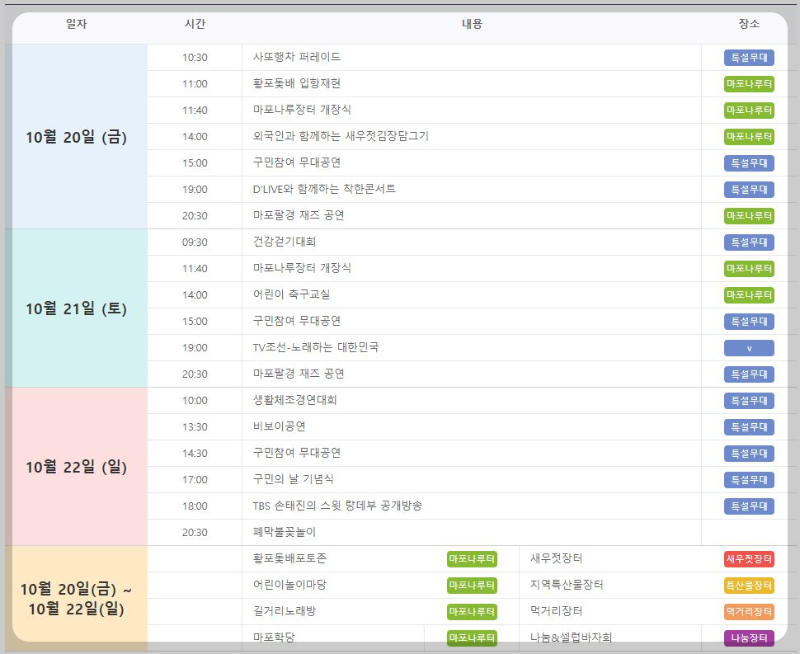This screenshot has width=800, height=654.
Task: Select the orange 먹거리장터 badge
Action: click(748, 612)
